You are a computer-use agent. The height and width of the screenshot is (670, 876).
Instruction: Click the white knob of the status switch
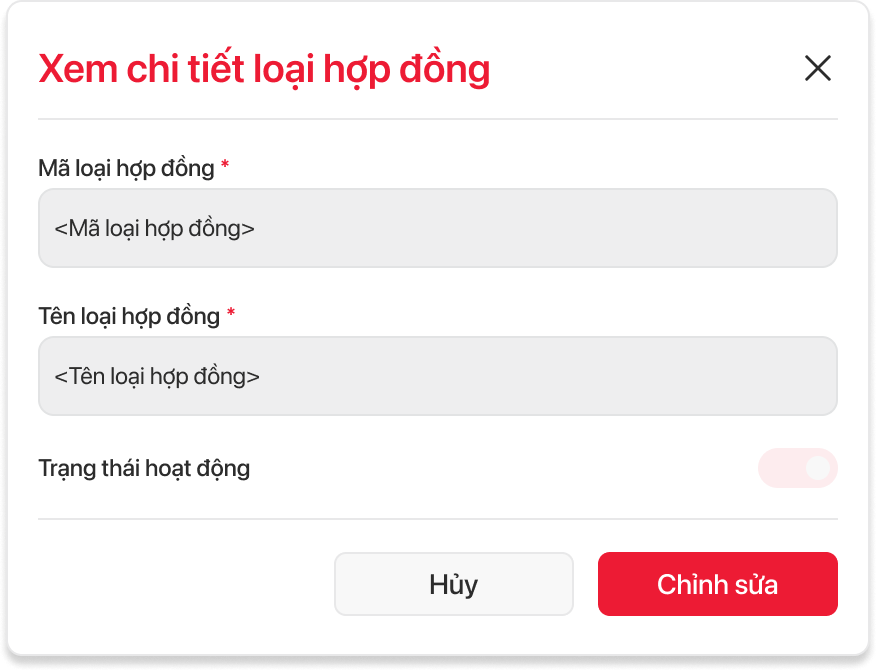click(818, 468)
